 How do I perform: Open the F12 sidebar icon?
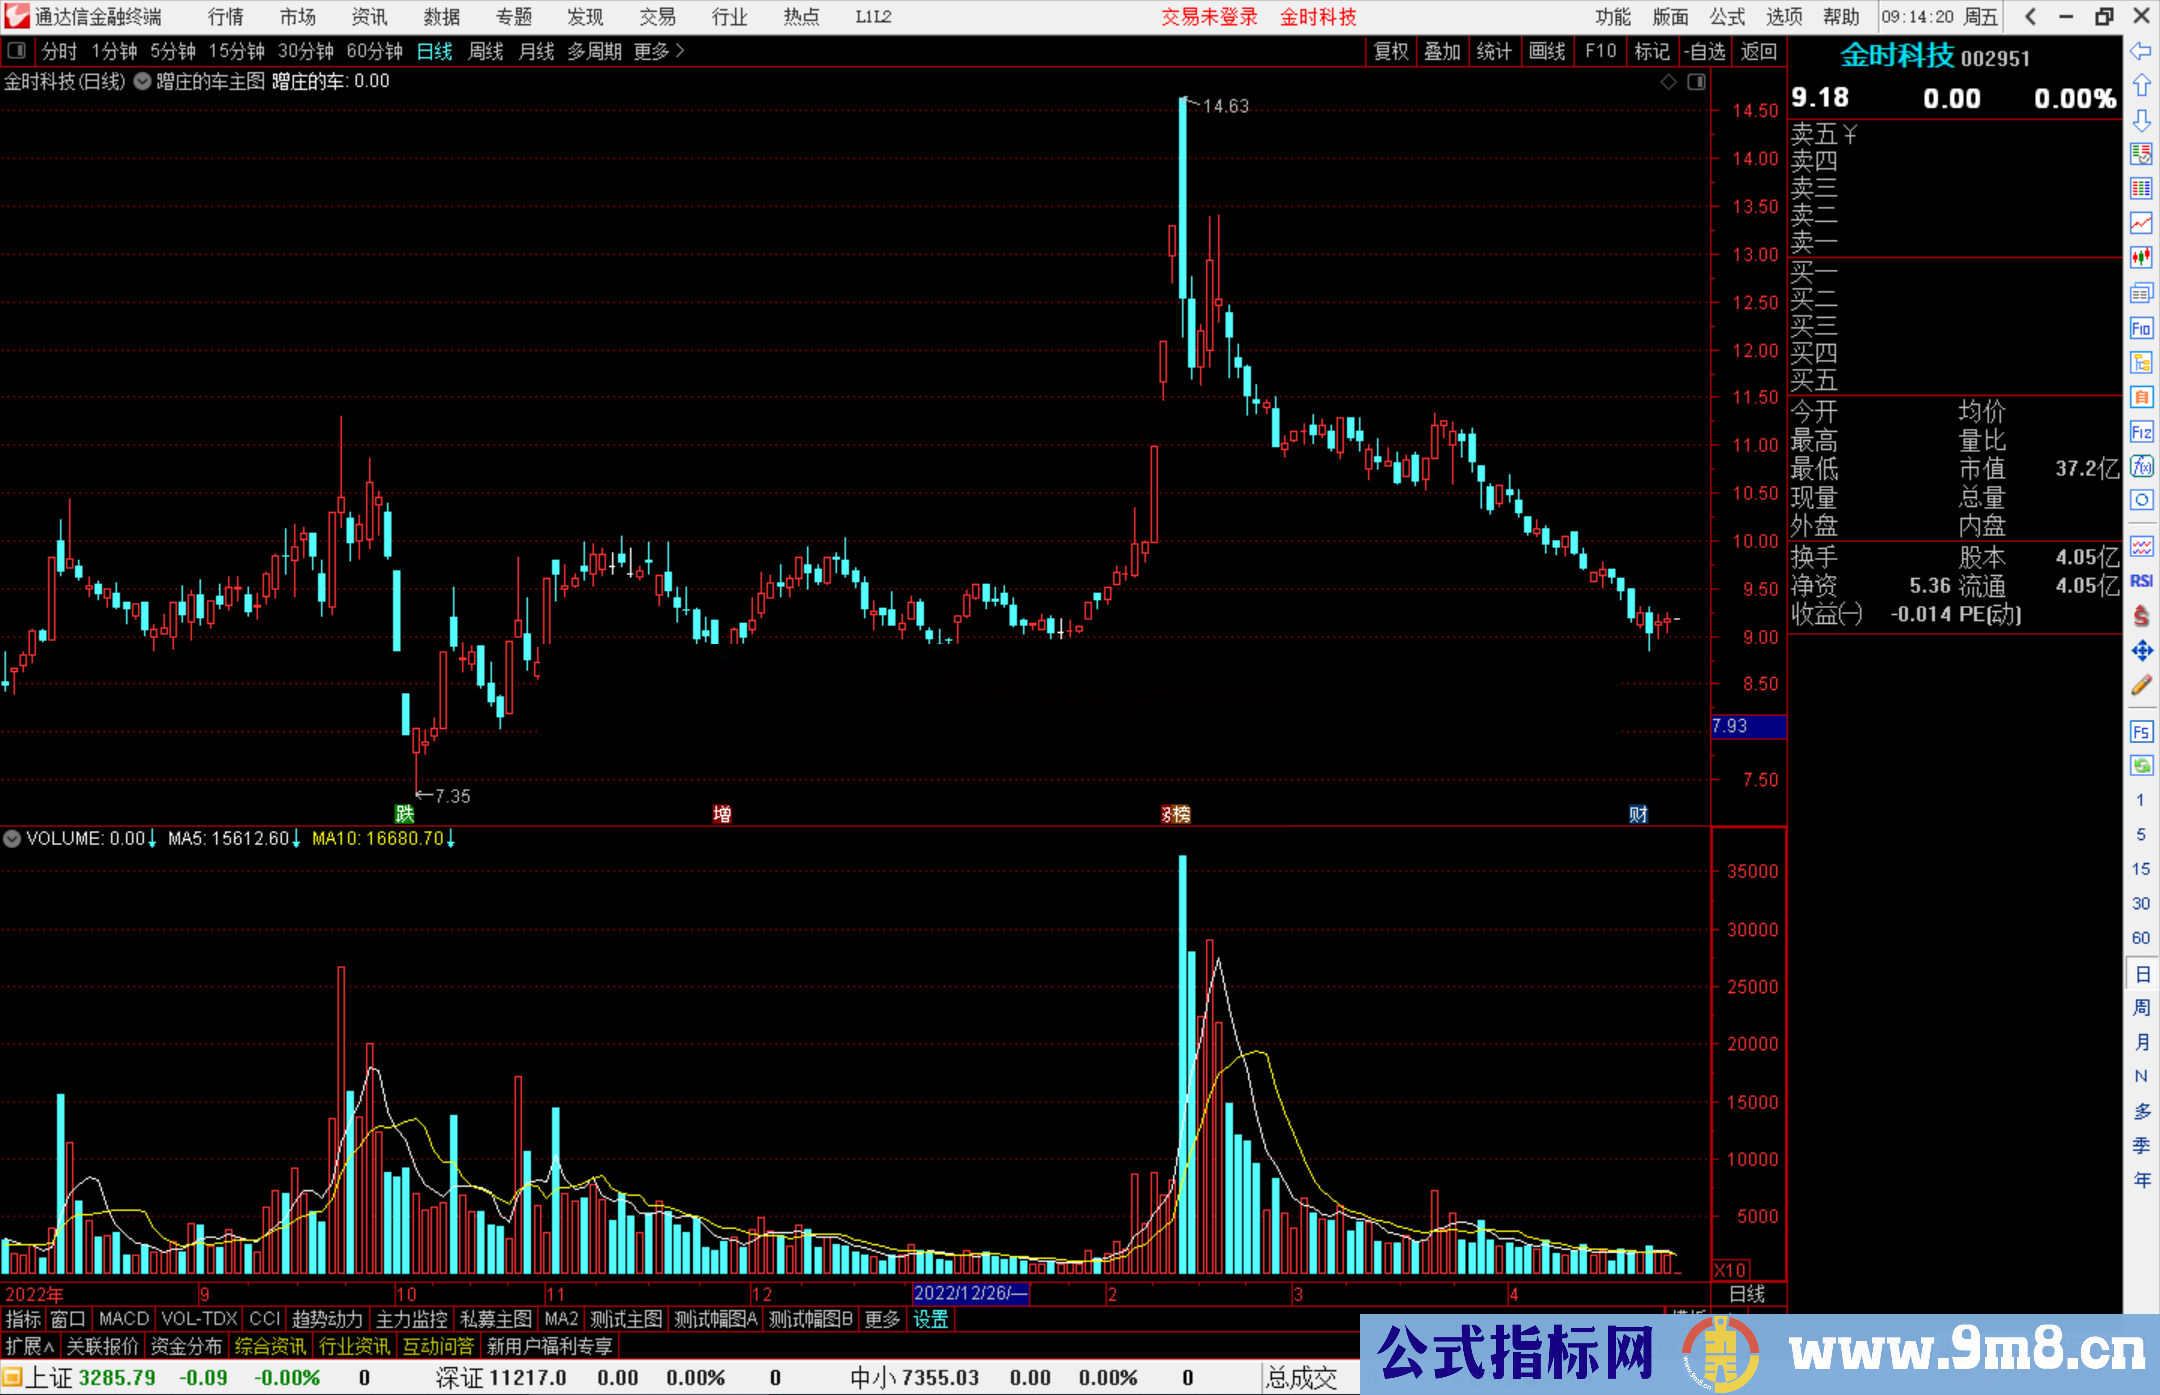[2141, 432]
